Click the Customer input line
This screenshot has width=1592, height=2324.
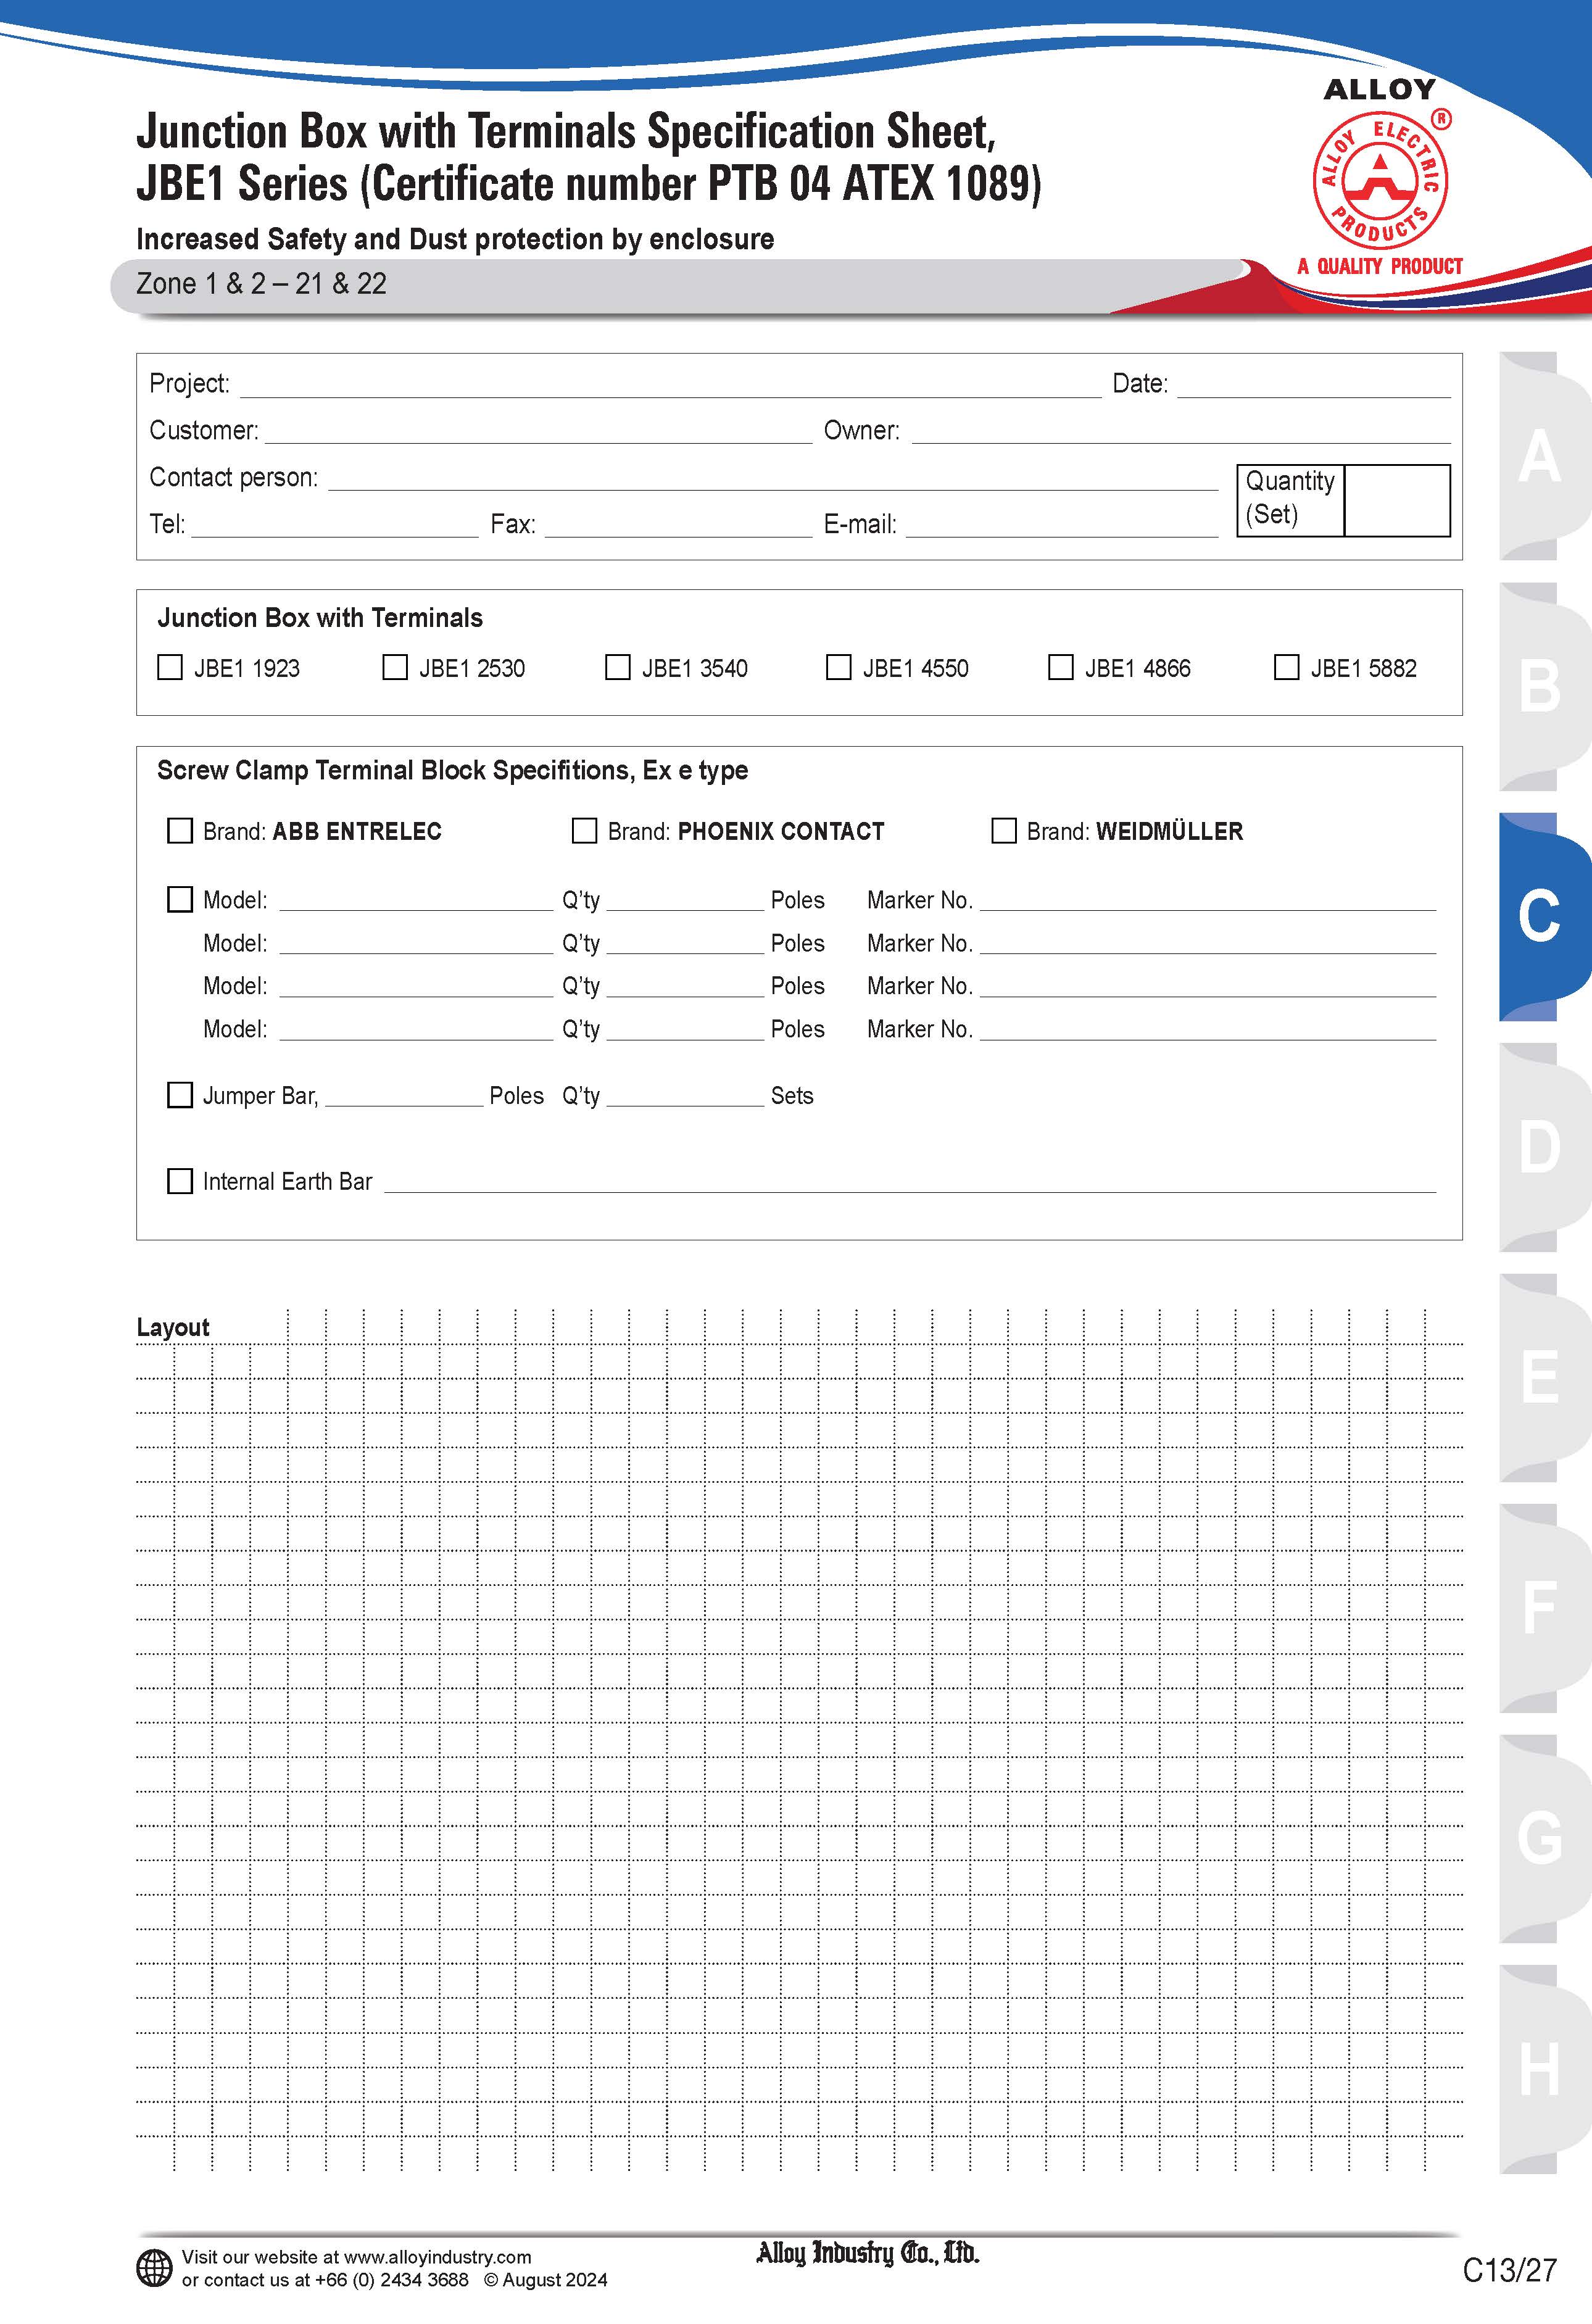tap(539, 431)
